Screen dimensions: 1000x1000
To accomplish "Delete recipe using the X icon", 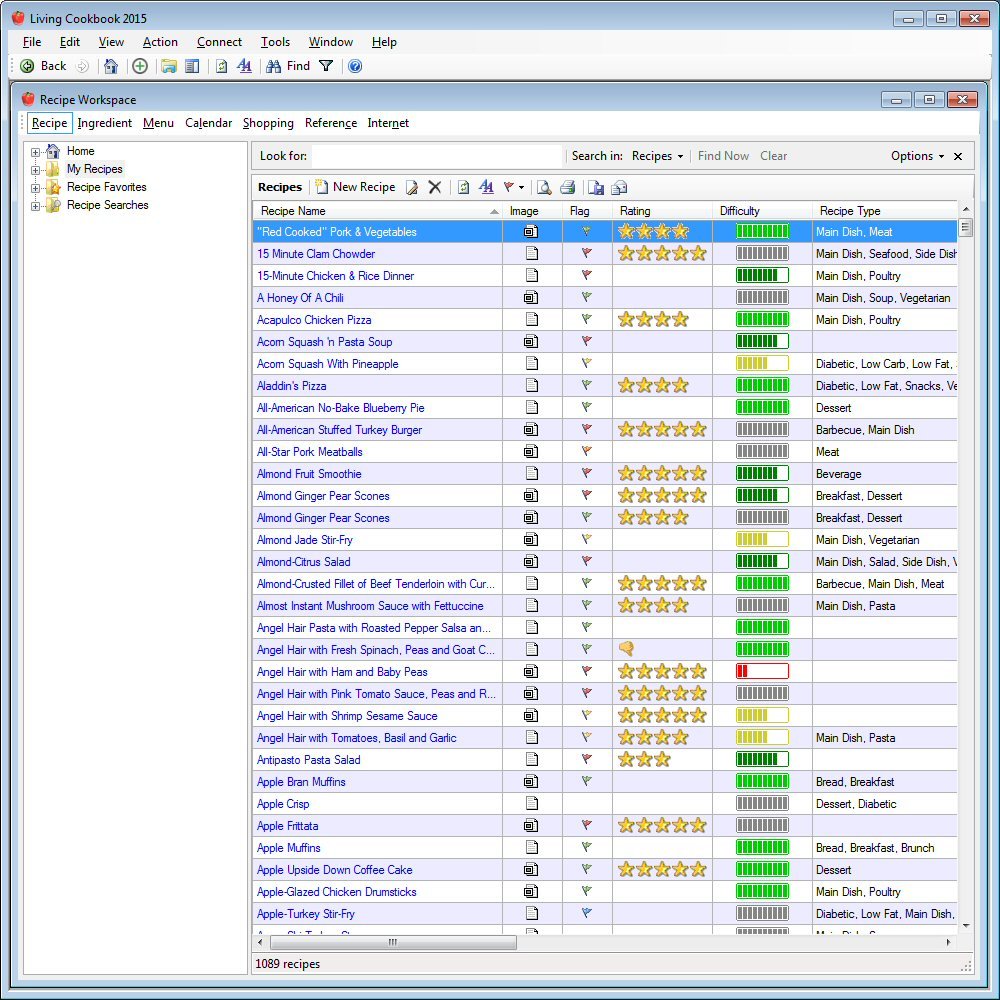I will (435, 187).
